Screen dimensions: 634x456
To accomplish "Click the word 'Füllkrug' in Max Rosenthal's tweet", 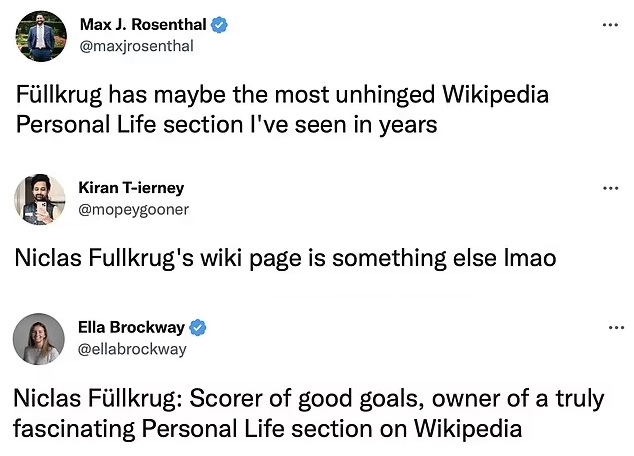I will tap(59, 95).
